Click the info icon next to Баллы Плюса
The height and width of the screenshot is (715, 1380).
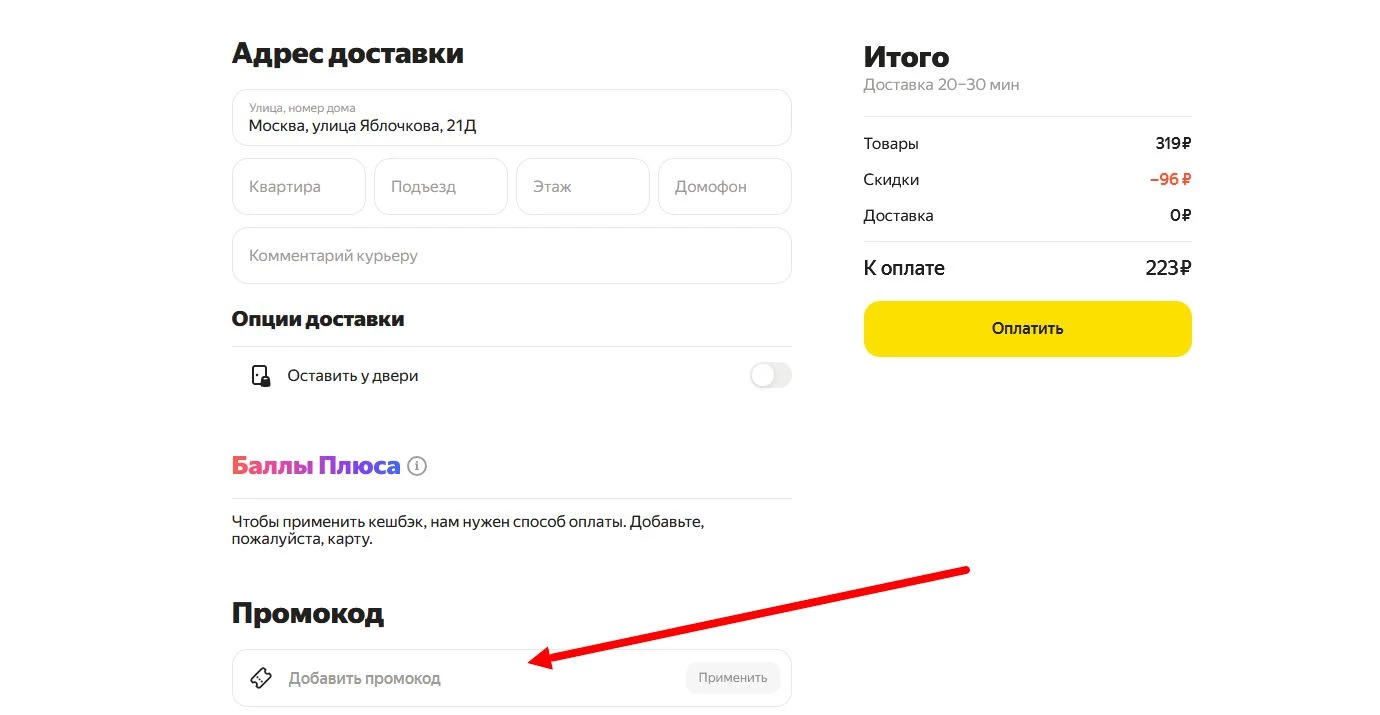pos(417,465)
